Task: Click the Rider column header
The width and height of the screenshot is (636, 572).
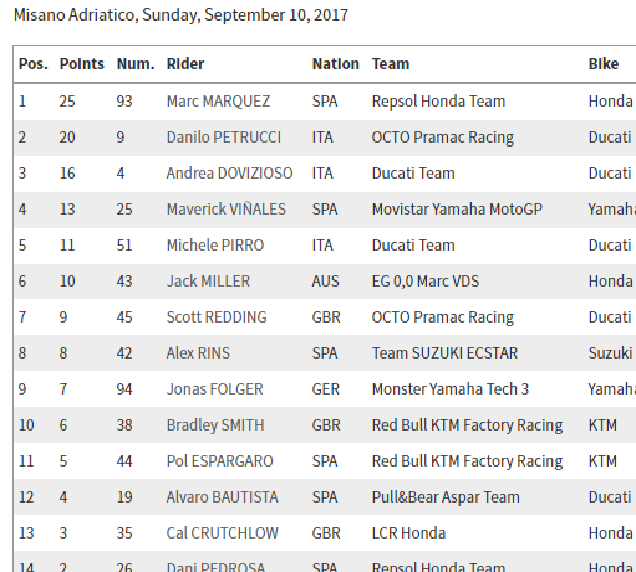Action: [x=185, y=64]
